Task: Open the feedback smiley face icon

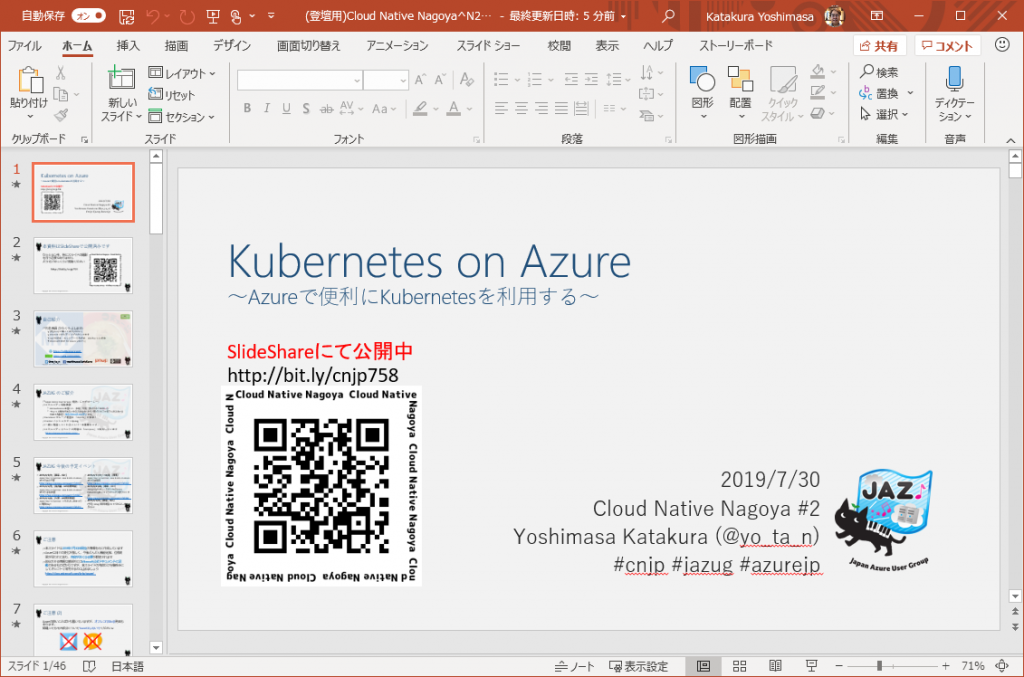Action: (1002, 44)
